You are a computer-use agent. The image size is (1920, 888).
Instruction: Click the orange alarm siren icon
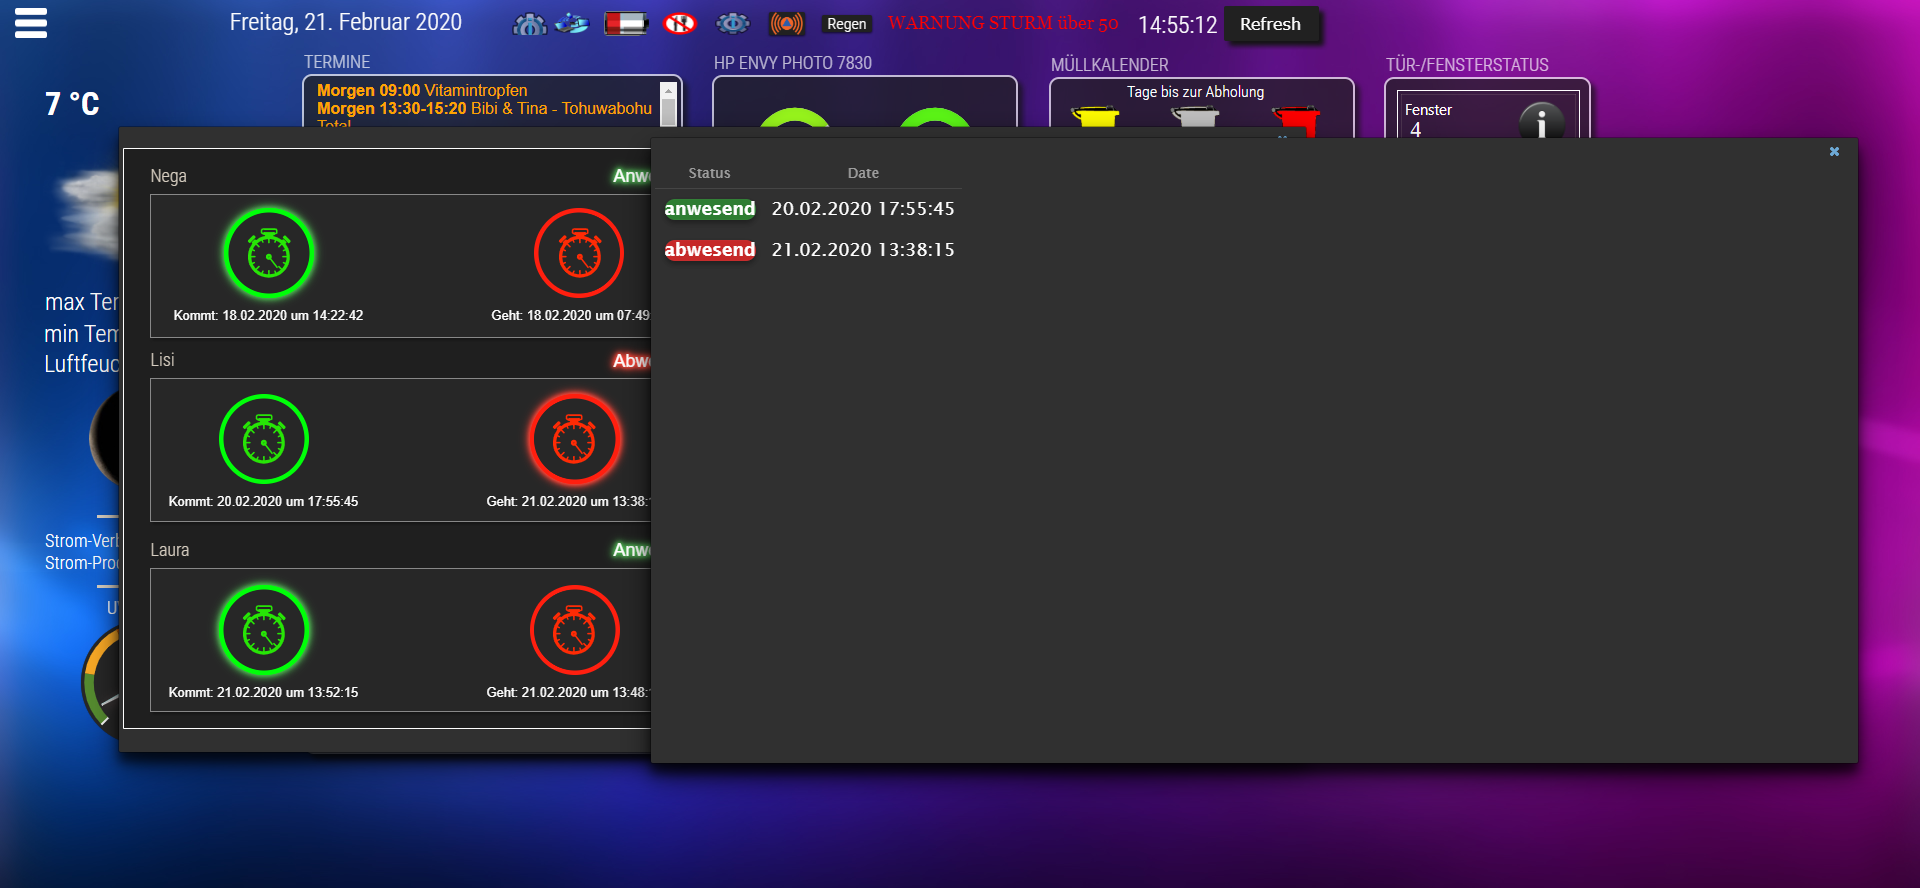[x=787, y=24]
